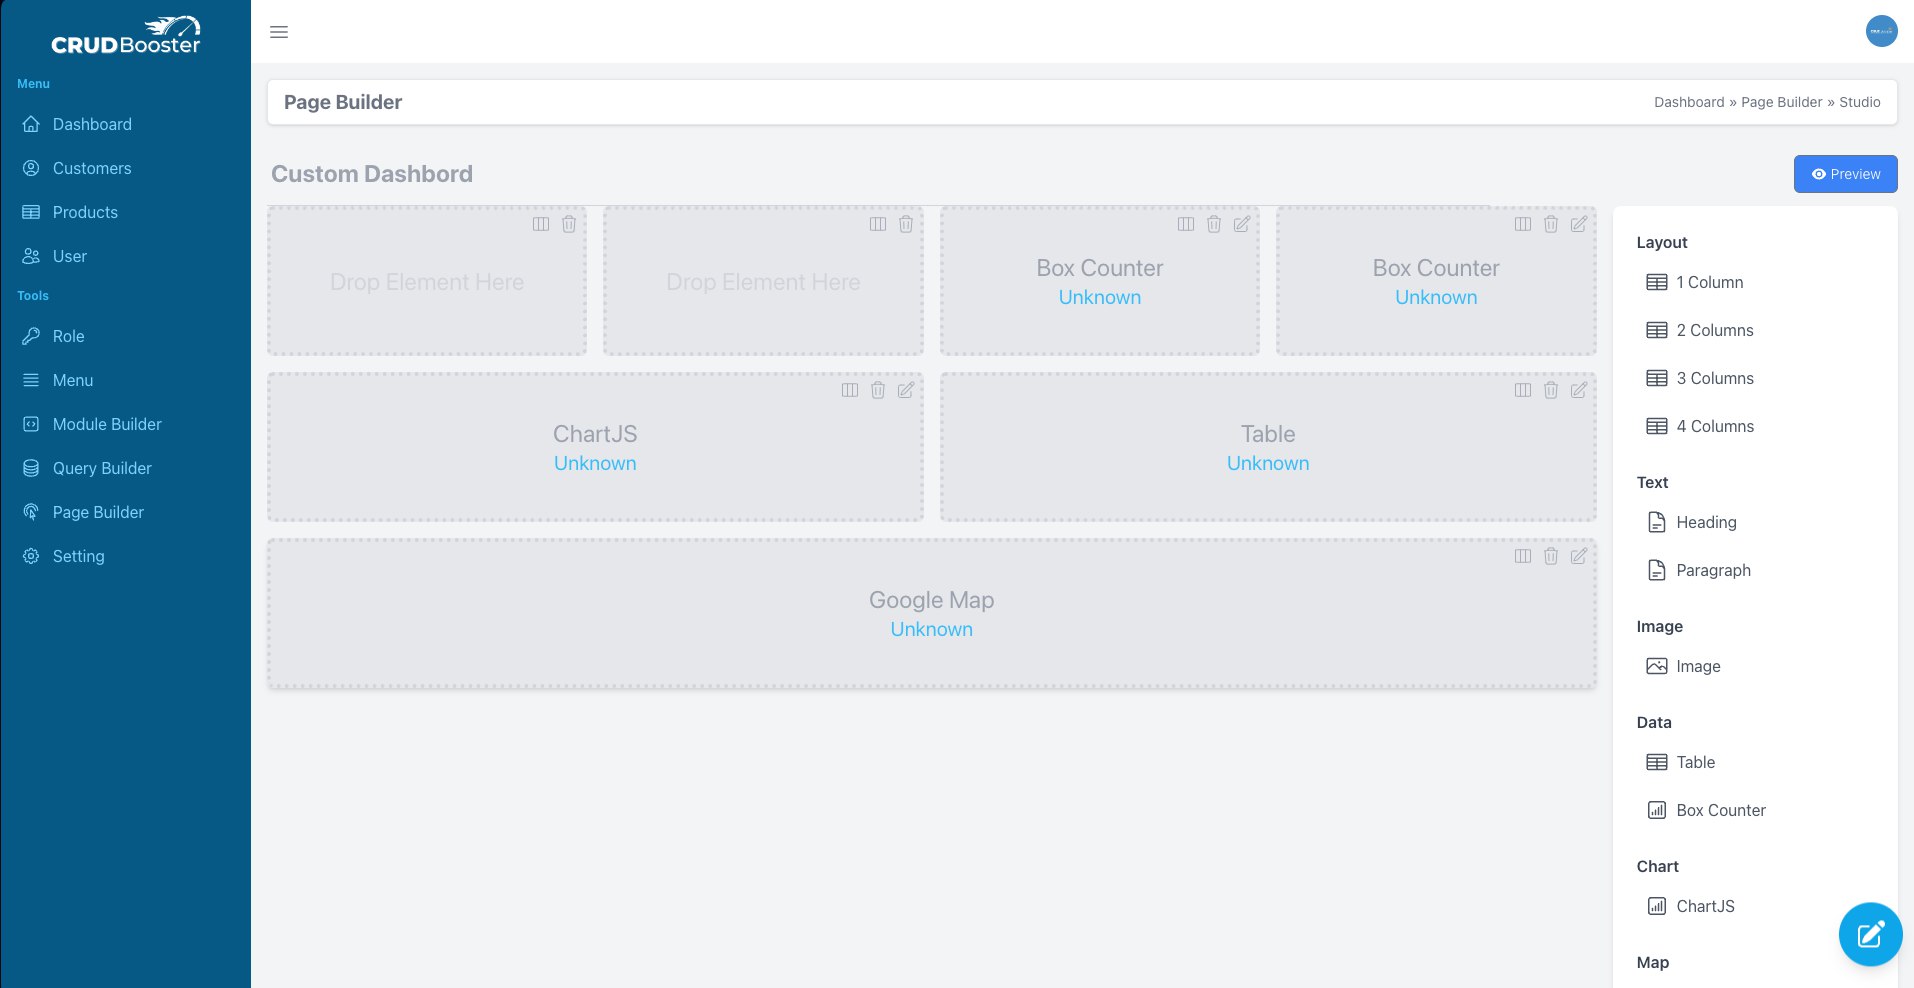Click columns icon on second empty drop box
1914x988 pixels.
click(x=877, y=224)
